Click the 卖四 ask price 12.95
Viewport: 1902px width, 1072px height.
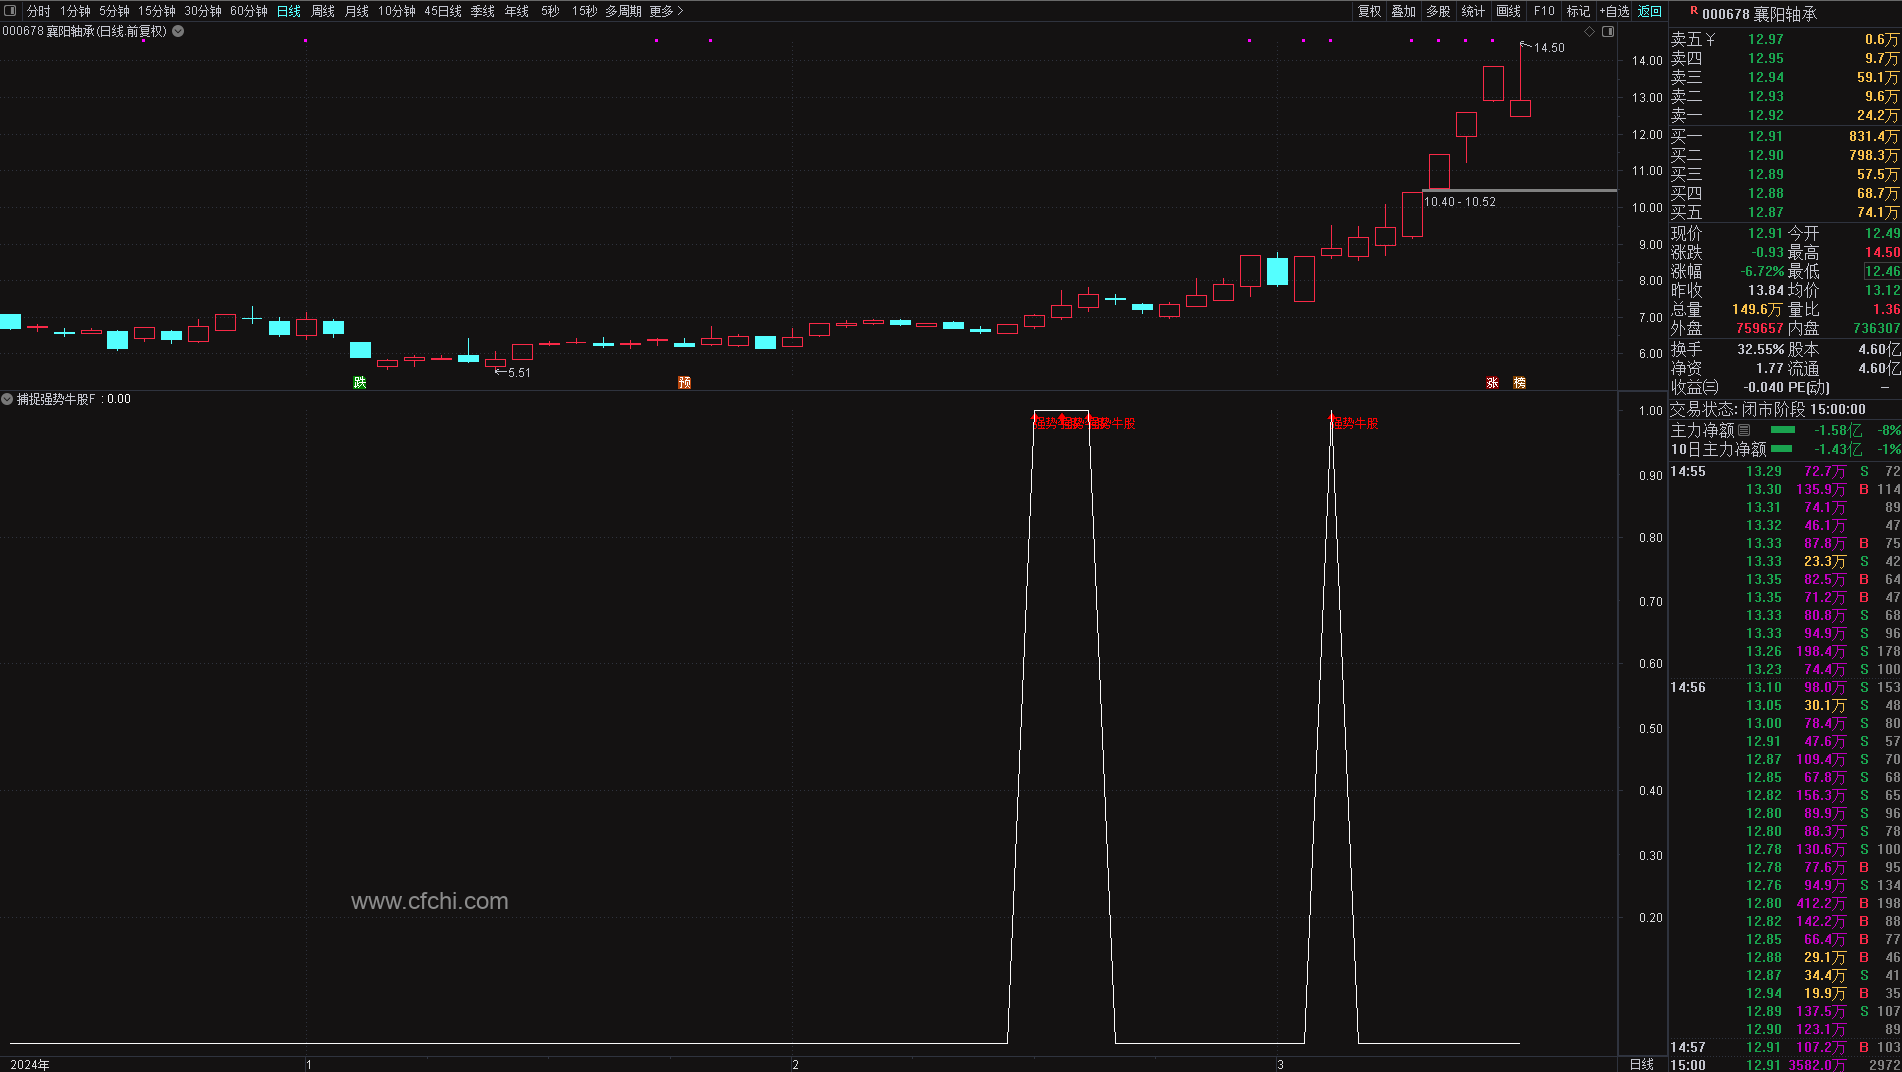tap(1765, 58)
